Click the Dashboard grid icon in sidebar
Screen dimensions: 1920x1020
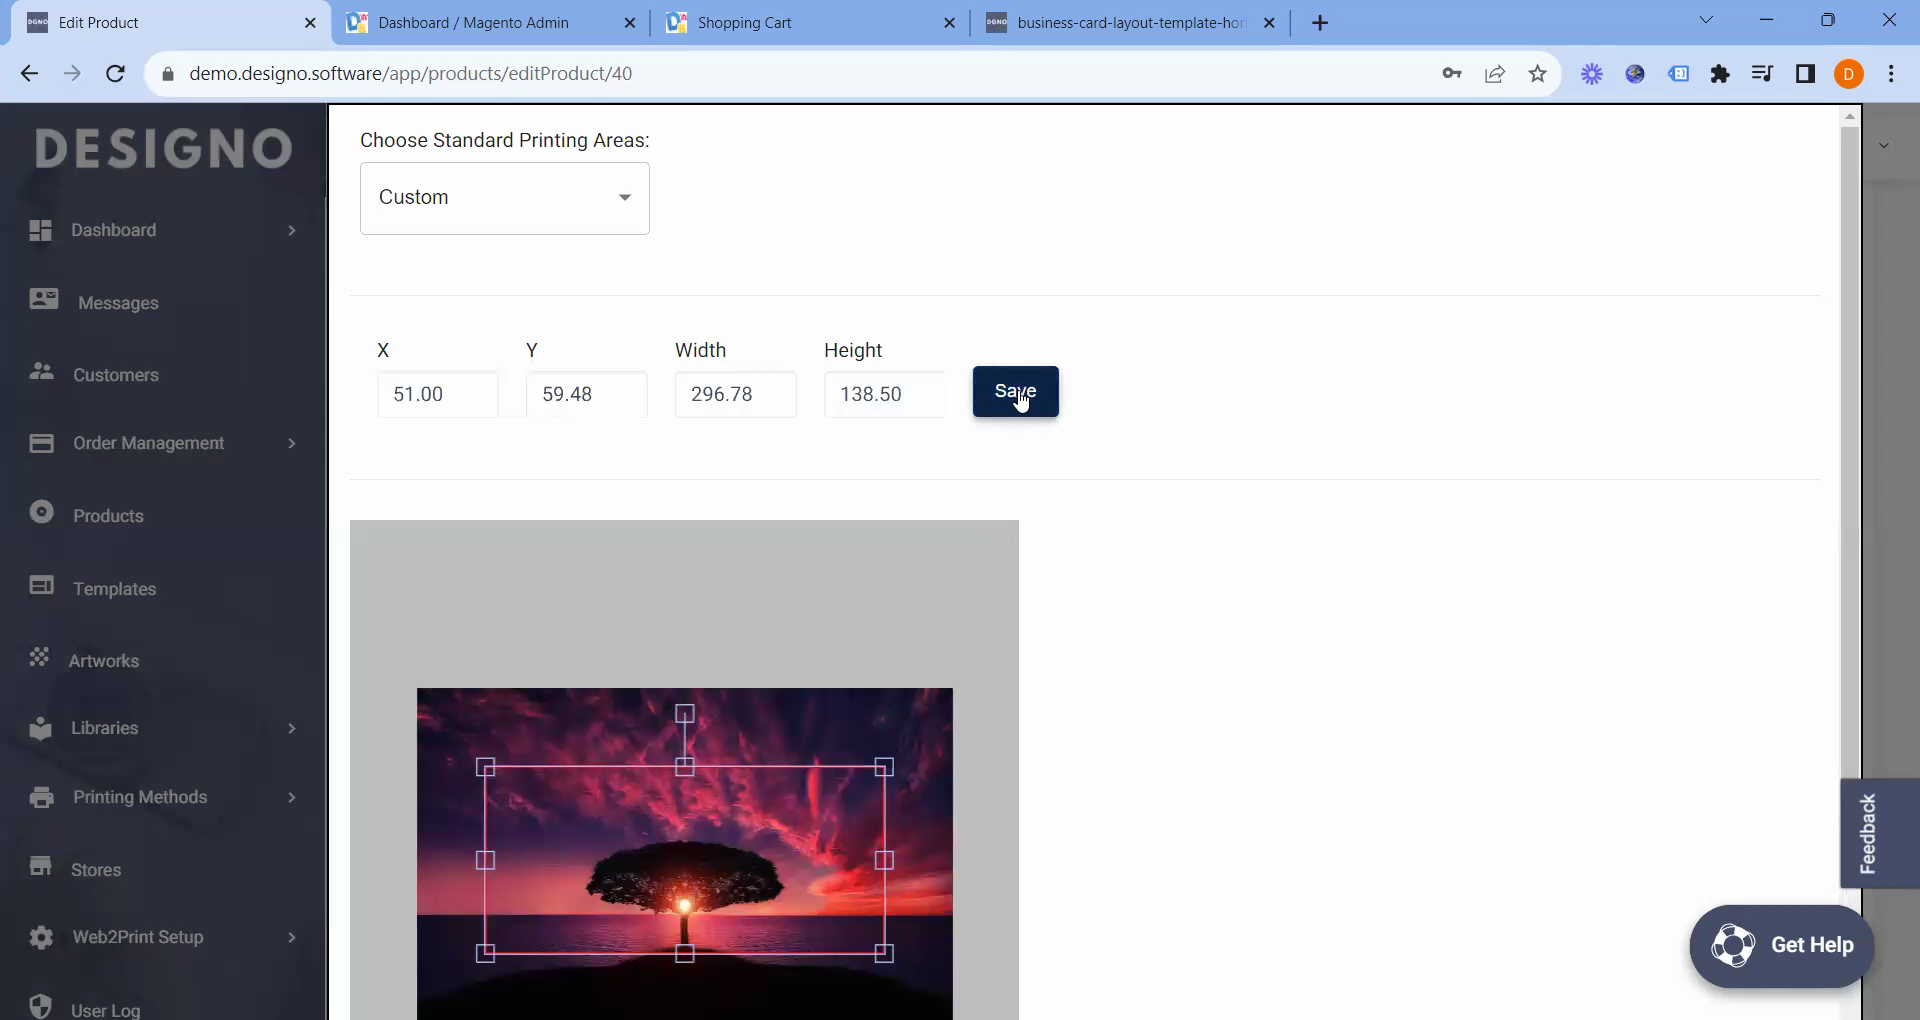pyautogui.click(x=40, y=230)
